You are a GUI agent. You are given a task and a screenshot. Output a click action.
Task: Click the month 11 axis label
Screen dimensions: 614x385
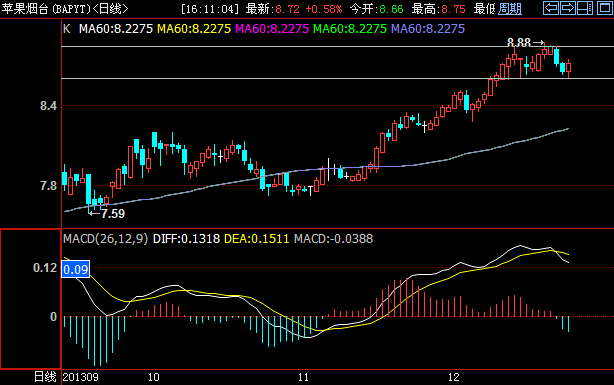tap(303, 377)
